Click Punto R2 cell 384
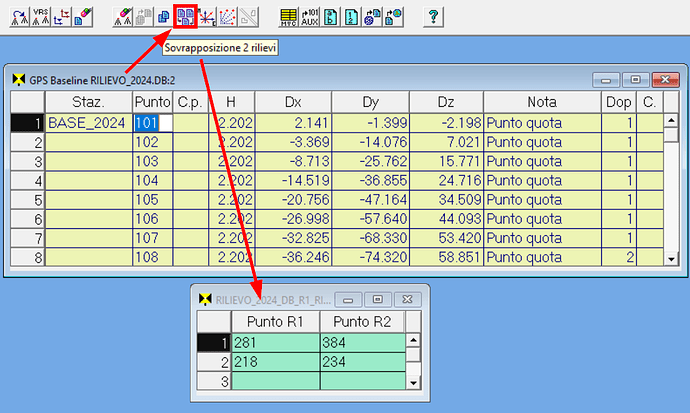The height and width of the screenshot is (413, 690). click(x=362, y=343)
